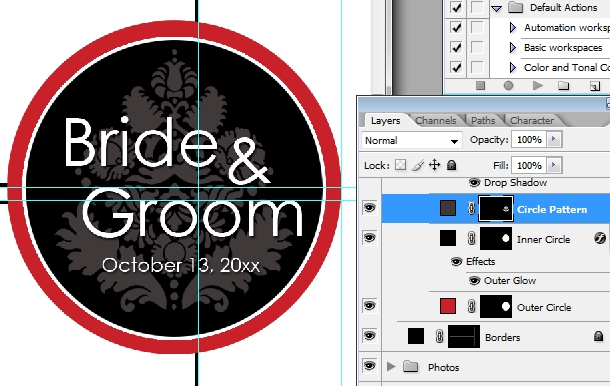Viewport: 610px width, 386px height.
Task: Click the Photos group folder icon
Action: (410, 367)
